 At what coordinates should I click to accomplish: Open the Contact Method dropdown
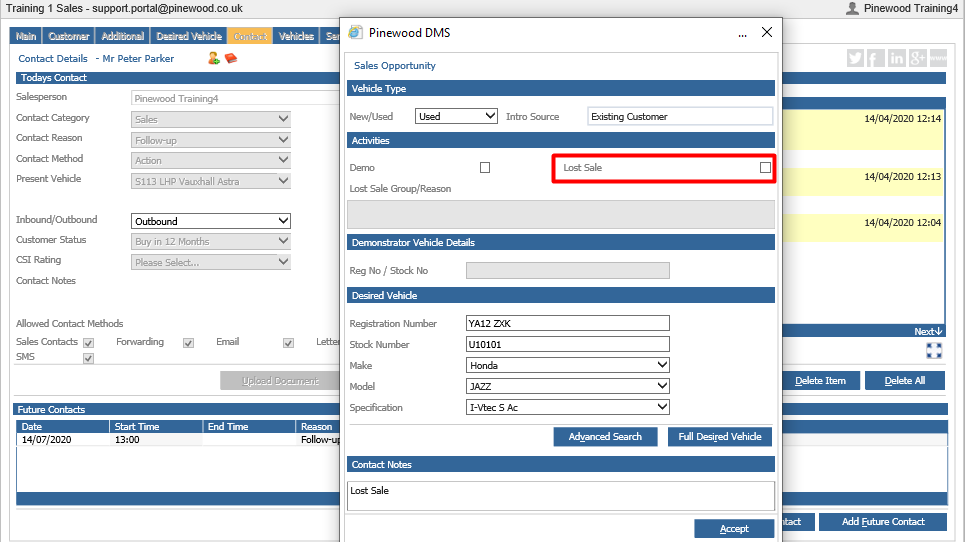point(210,160)
